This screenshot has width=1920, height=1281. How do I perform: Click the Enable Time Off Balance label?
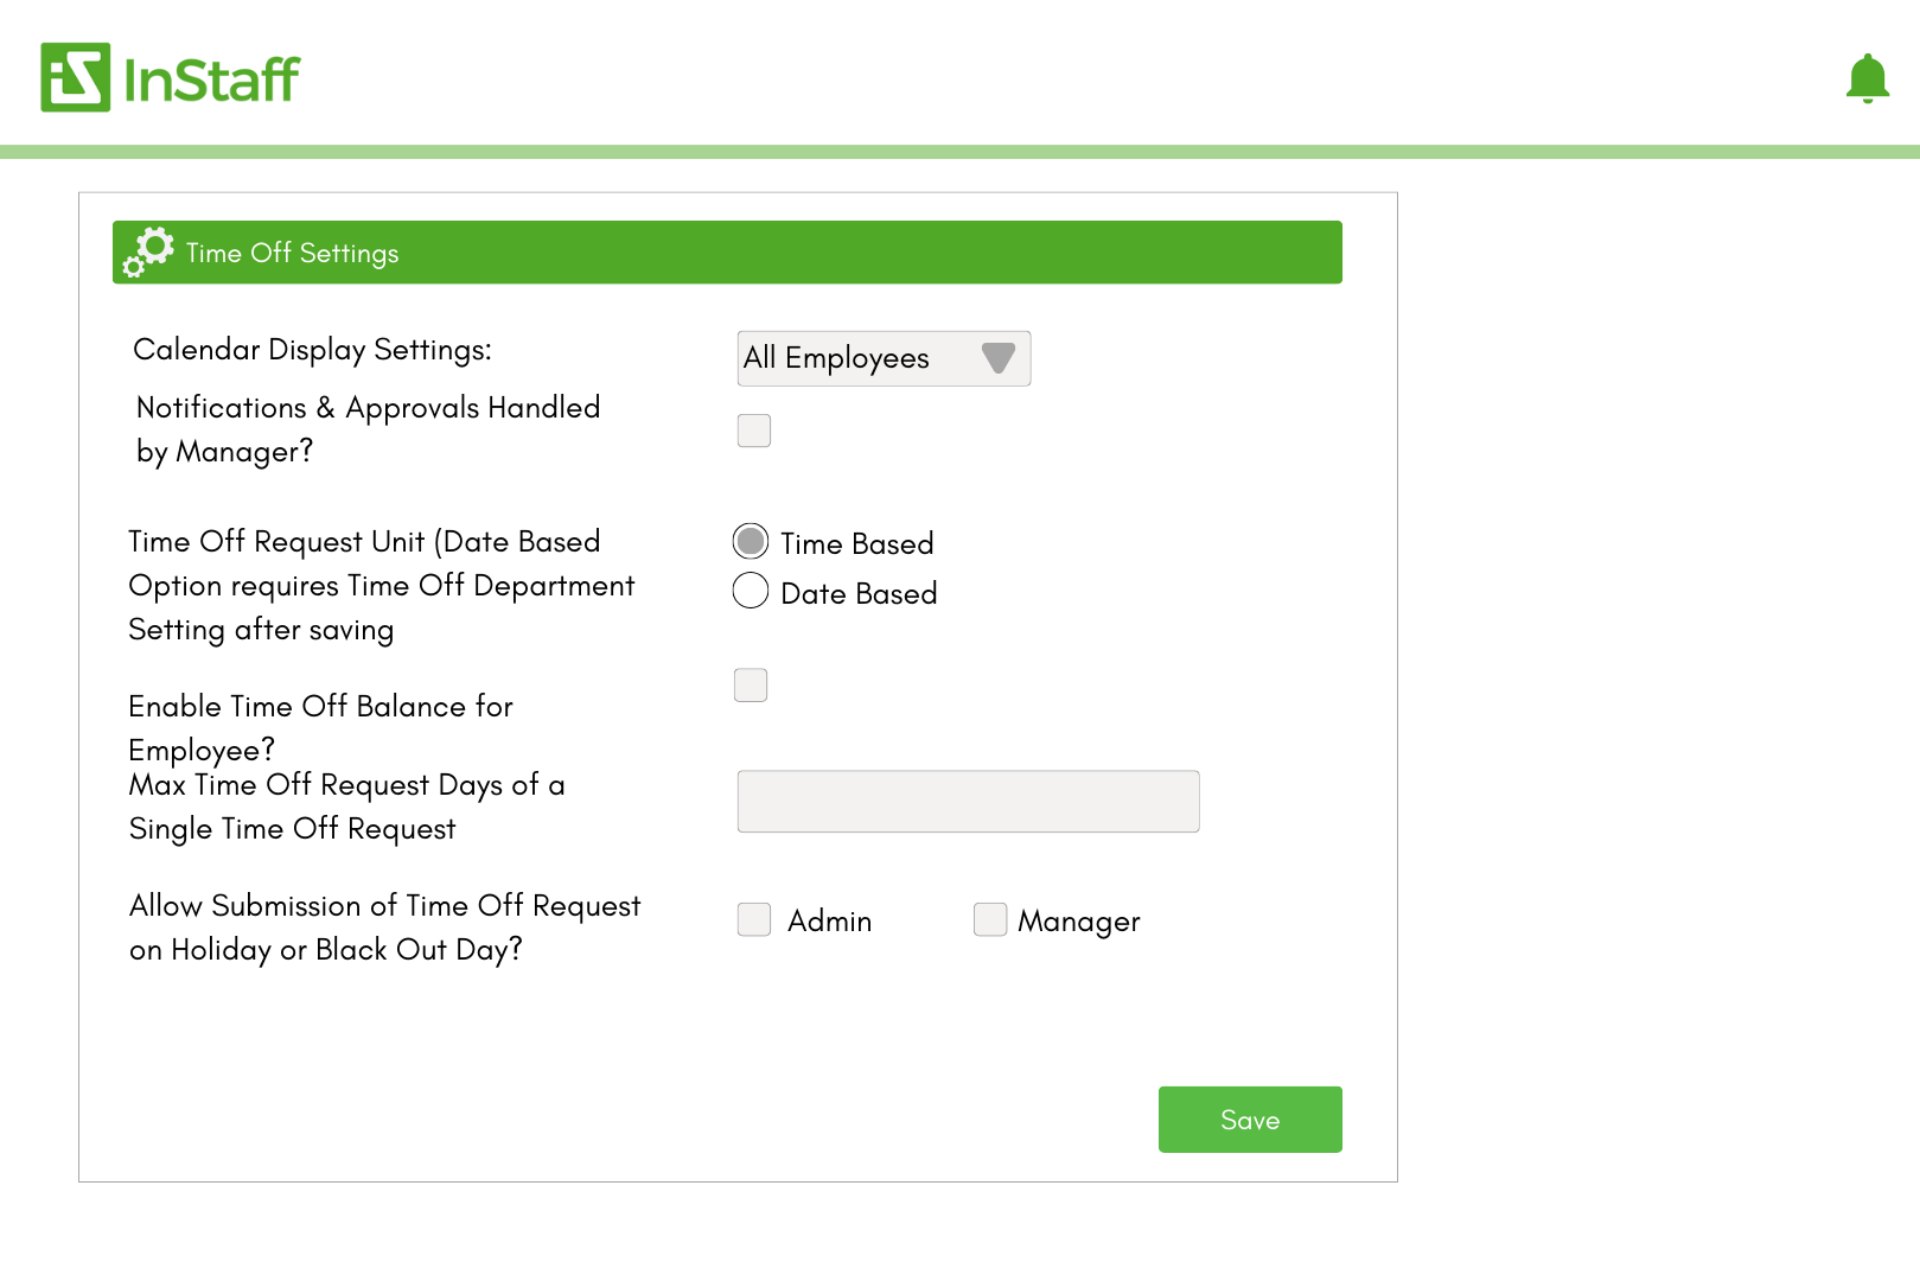(320, 728)
